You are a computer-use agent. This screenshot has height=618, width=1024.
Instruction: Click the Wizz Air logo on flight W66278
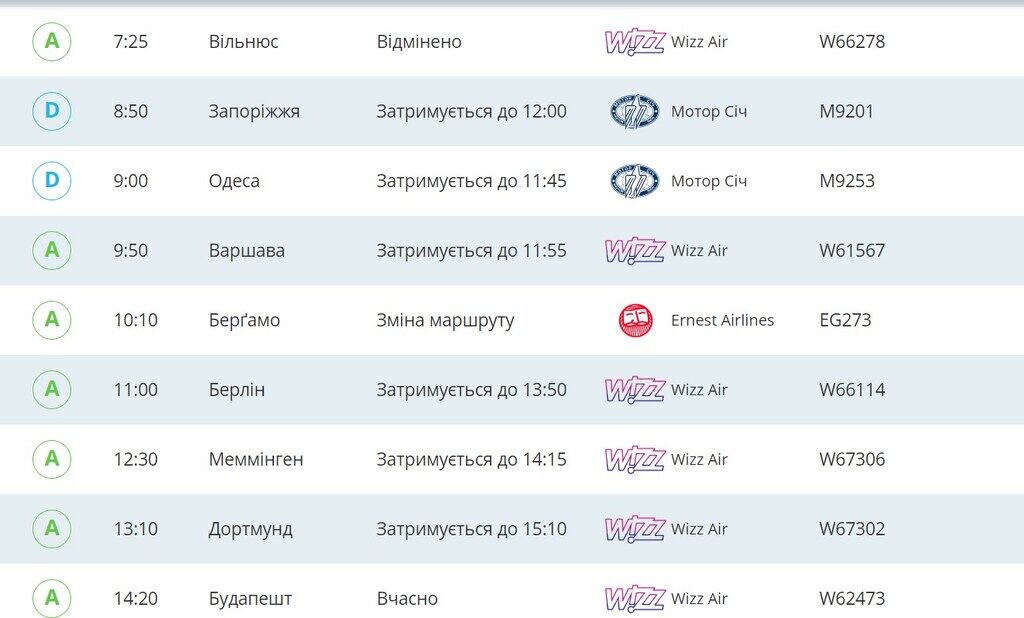634,42
